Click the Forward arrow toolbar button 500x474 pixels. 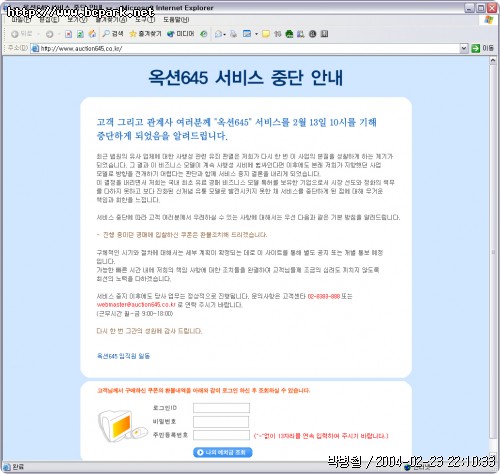[x=50, y=34]
